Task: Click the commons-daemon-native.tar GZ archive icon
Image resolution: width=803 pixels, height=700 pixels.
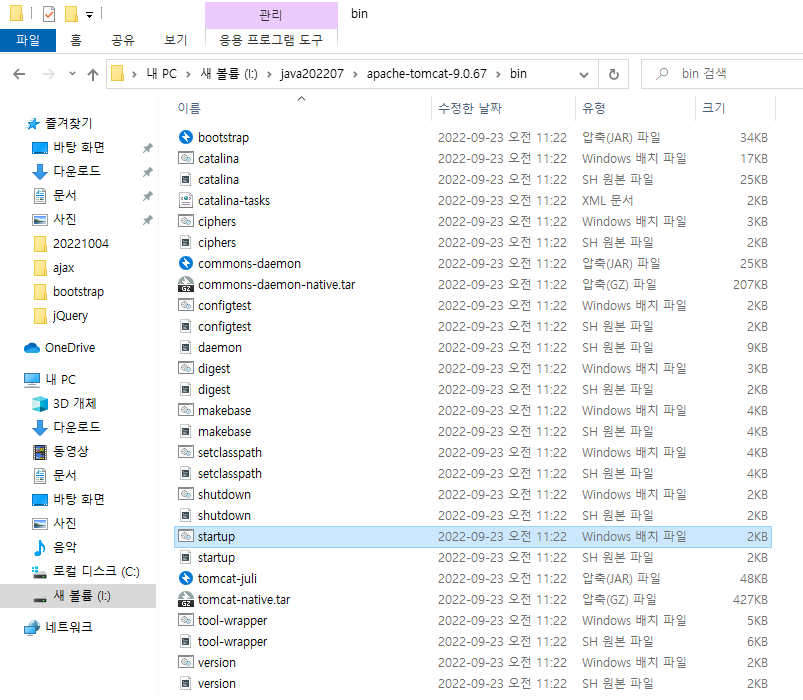Action: point(185,284)
